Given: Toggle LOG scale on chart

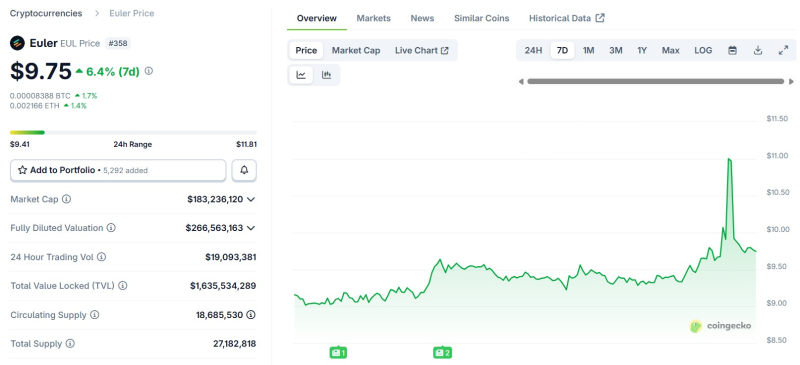Looking at the screenshot, I should [x=703, y=51].
